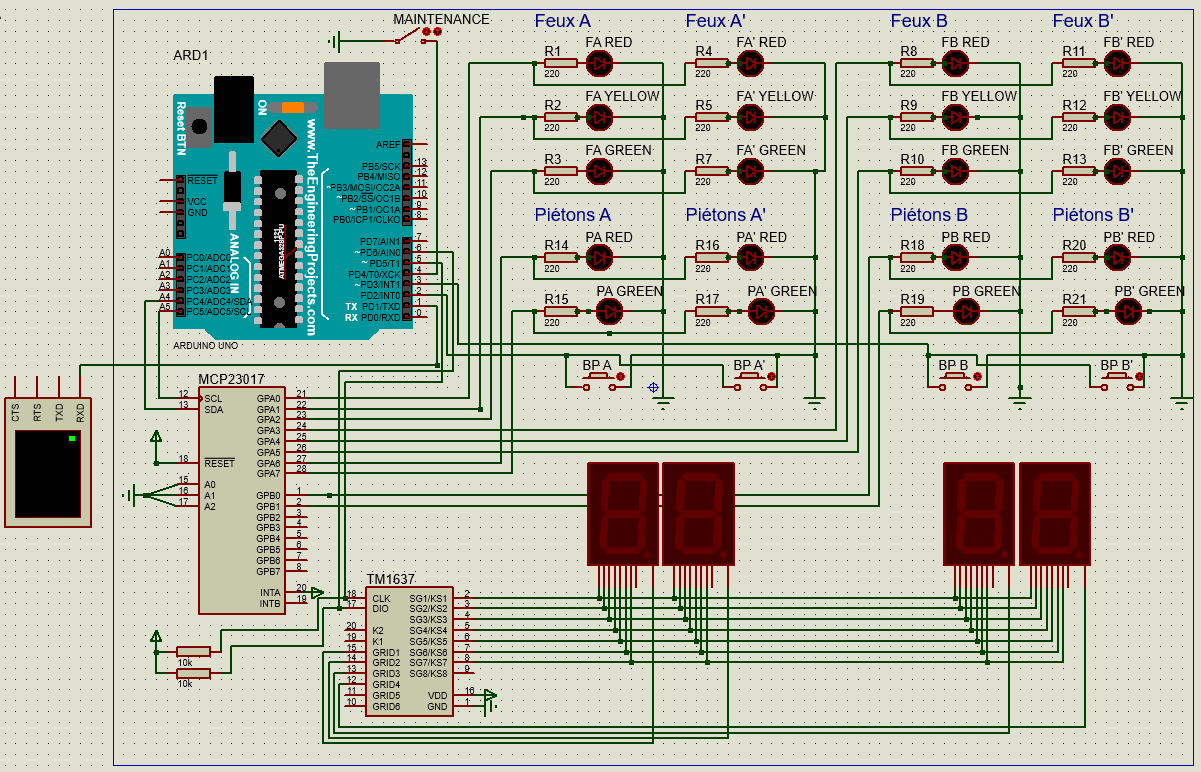Select the MCP23017 I/O expander chip
The height and width of the screenshot is (772, 1201).
(x=240, y=500)
